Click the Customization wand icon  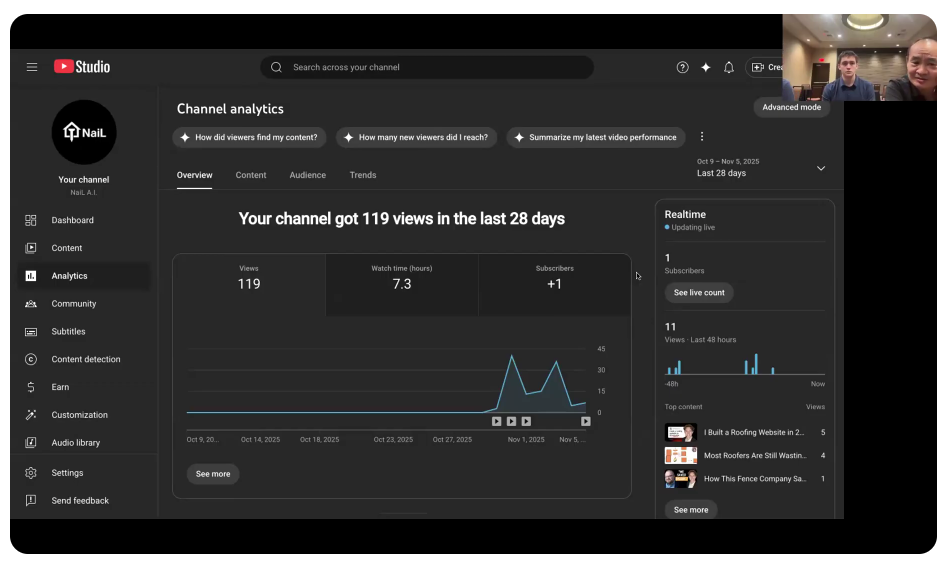click(31, 415)
